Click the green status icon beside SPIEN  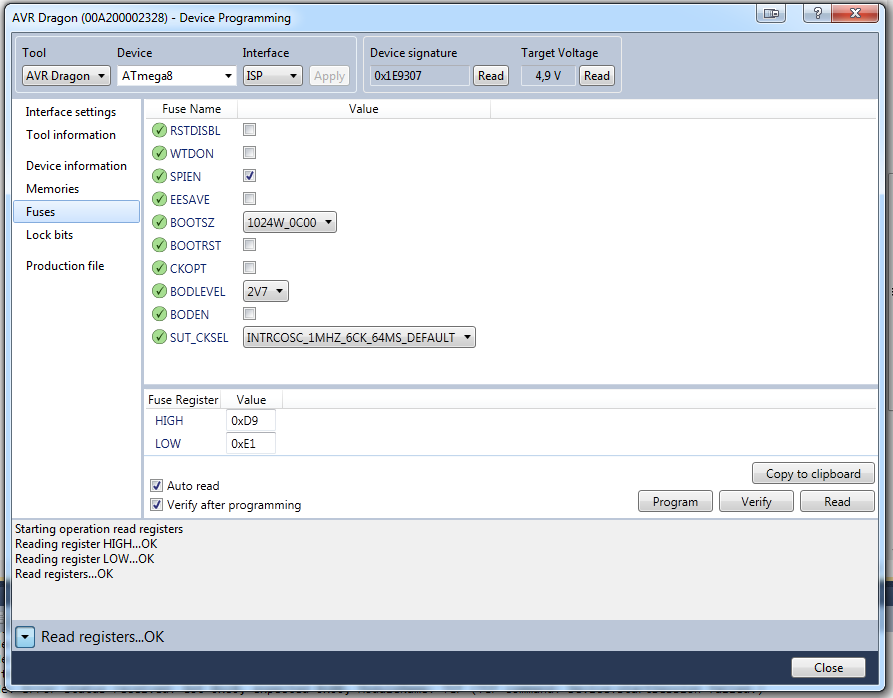coord(159,176)
